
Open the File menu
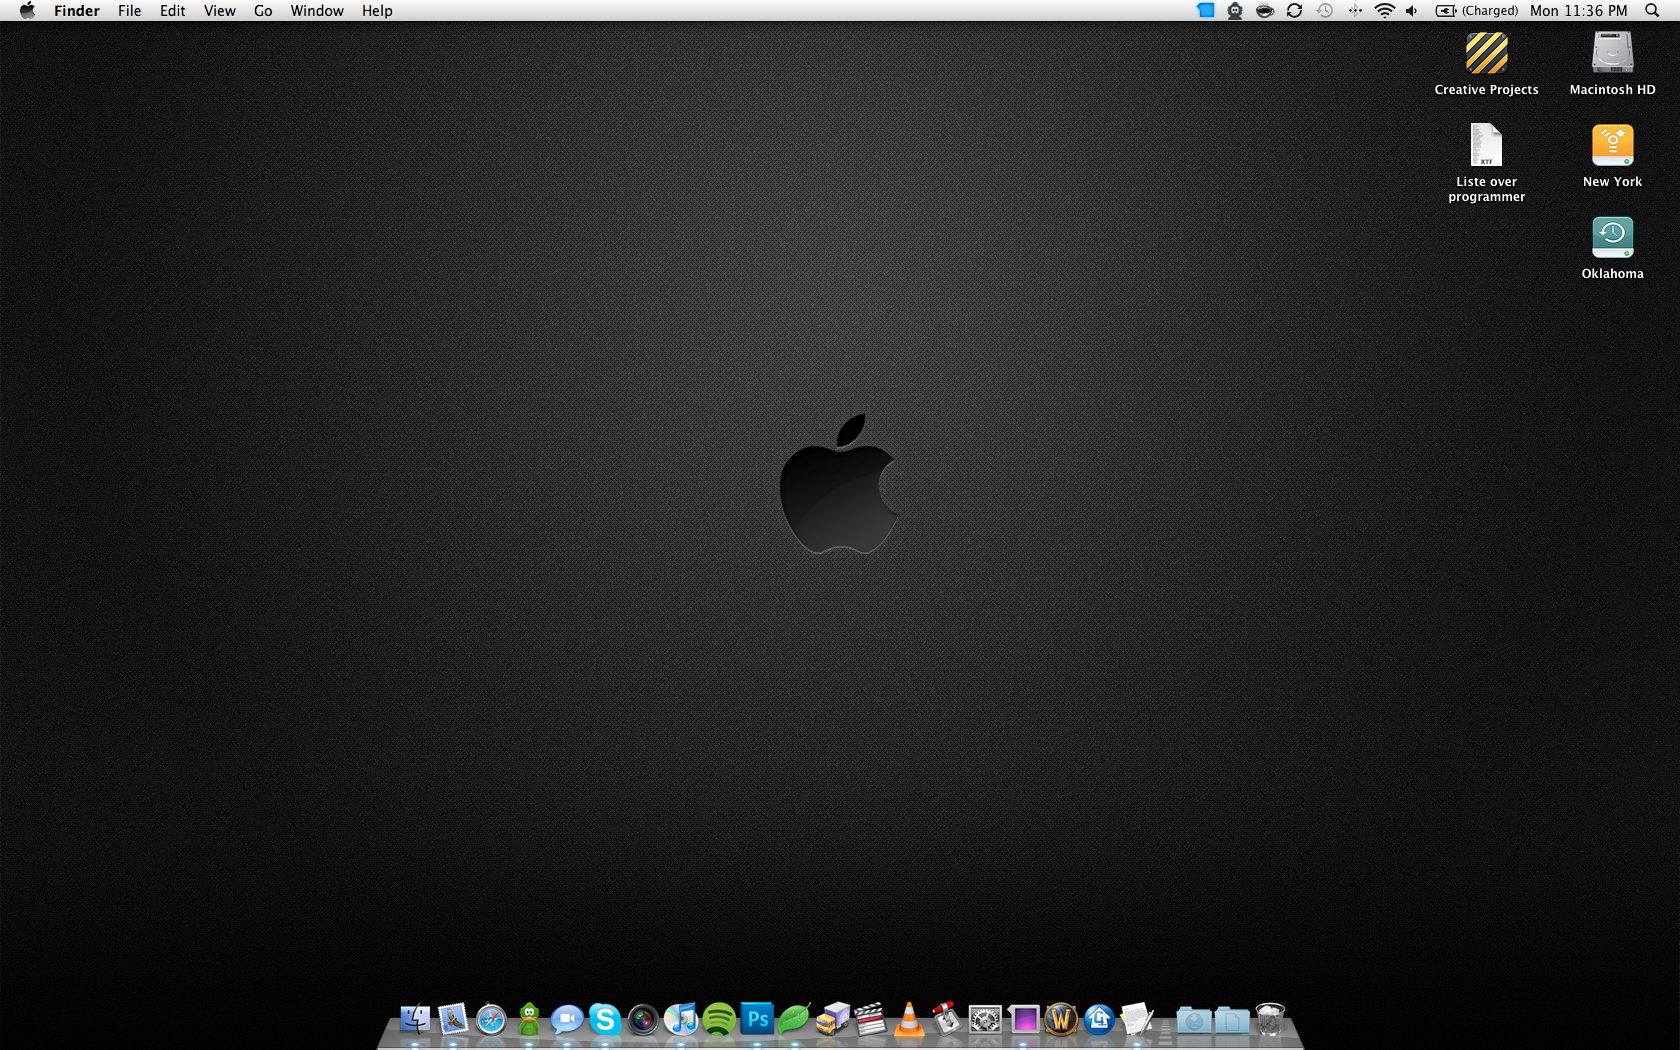click(129, 10)
